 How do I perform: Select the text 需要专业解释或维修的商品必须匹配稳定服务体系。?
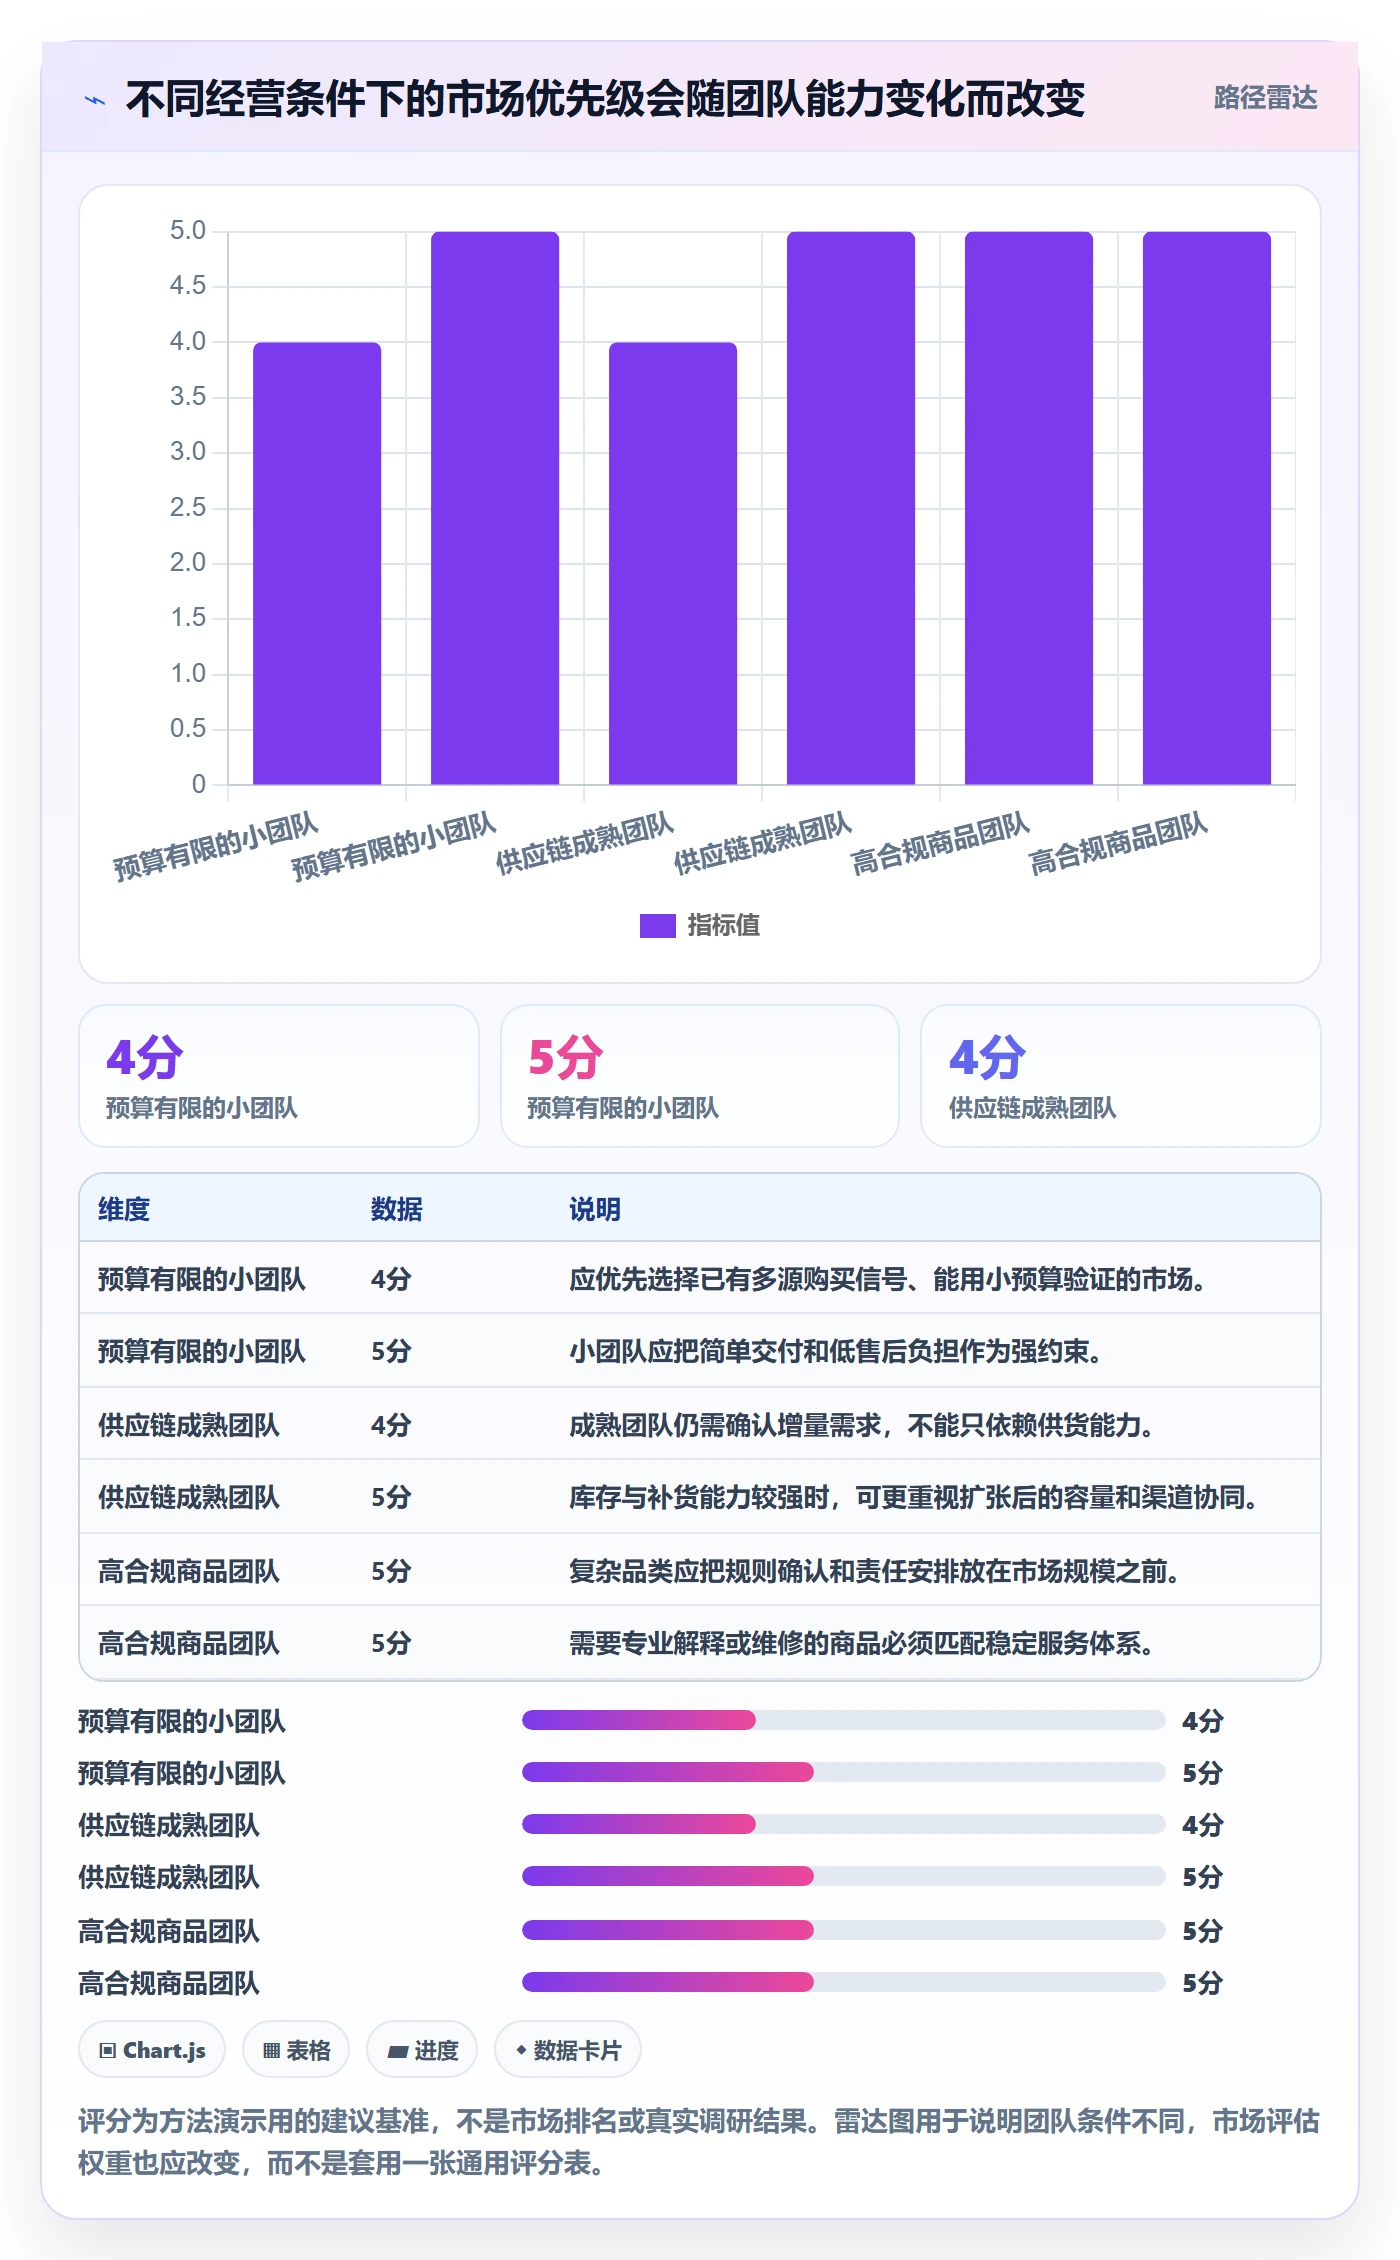coord(862,1643)
